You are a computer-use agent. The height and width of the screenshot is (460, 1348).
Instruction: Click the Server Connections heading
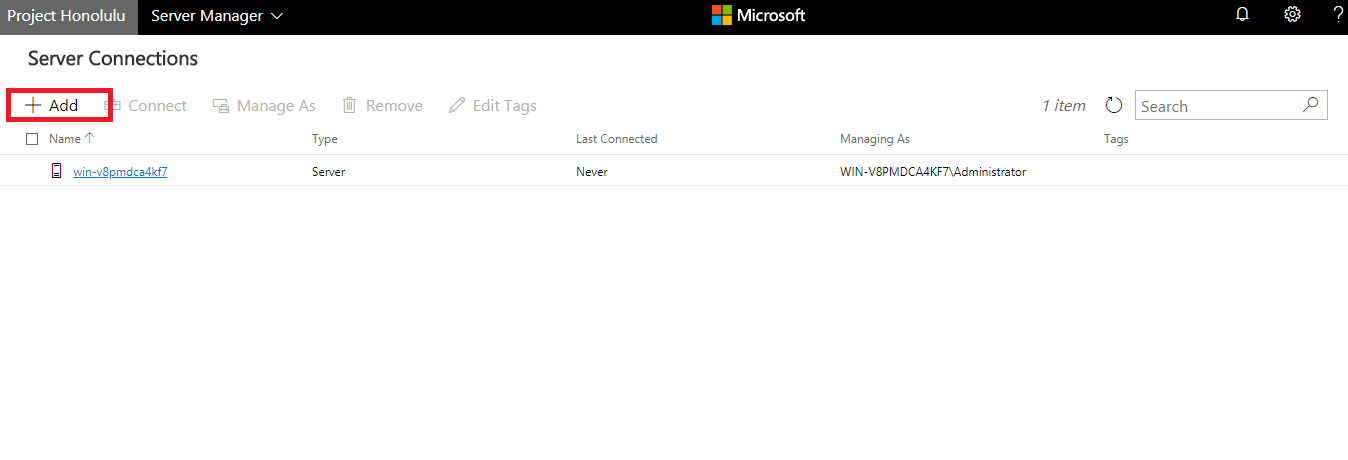(113, 58)
